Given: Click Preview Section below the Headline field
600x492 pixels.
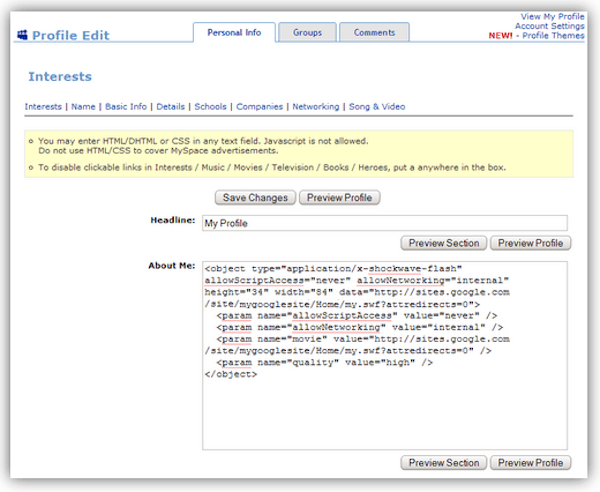Looking at the screenshot, I should coord(444,243).
